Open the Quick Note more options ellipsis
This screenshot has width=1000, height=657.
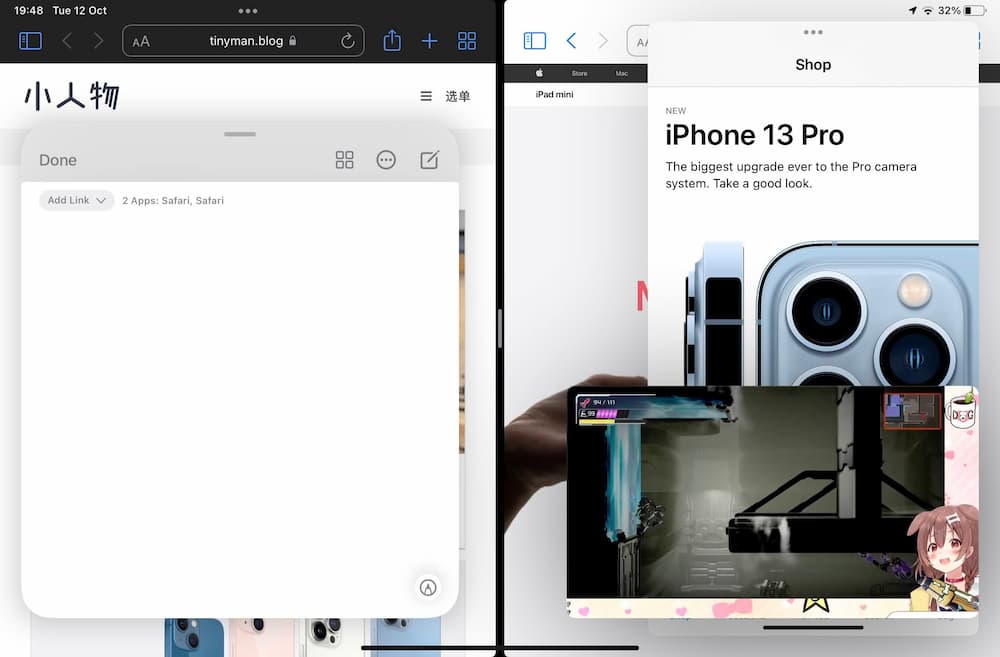click(x=386, y=159)
